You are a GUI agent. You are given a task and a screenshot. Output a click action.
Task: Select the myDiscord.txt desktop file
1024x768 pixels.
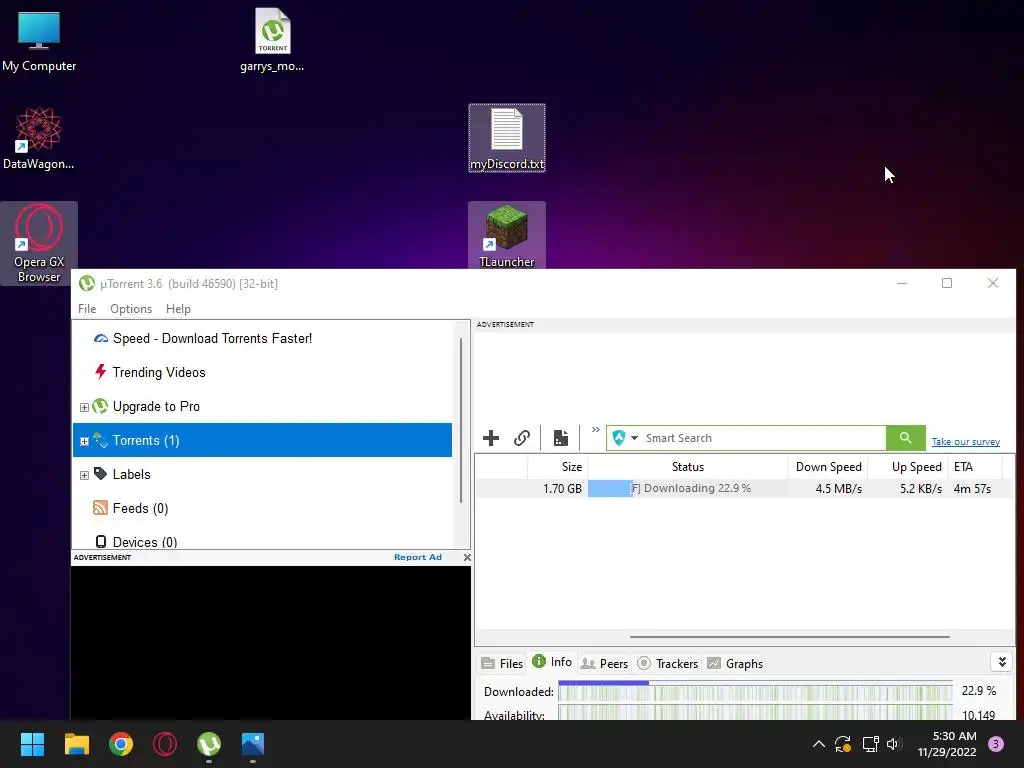click(x=507, y=138)
